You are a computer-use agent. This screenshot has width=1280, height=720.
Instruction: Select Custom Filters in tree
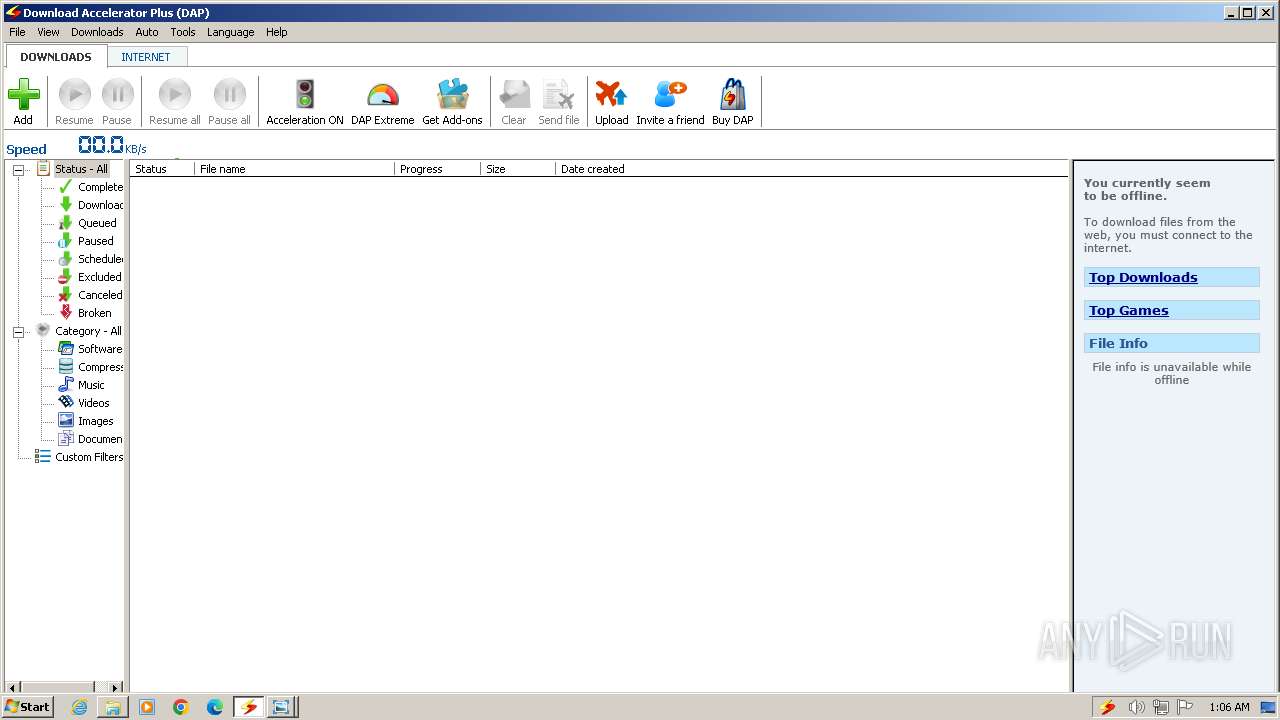[x=89, y=457]
